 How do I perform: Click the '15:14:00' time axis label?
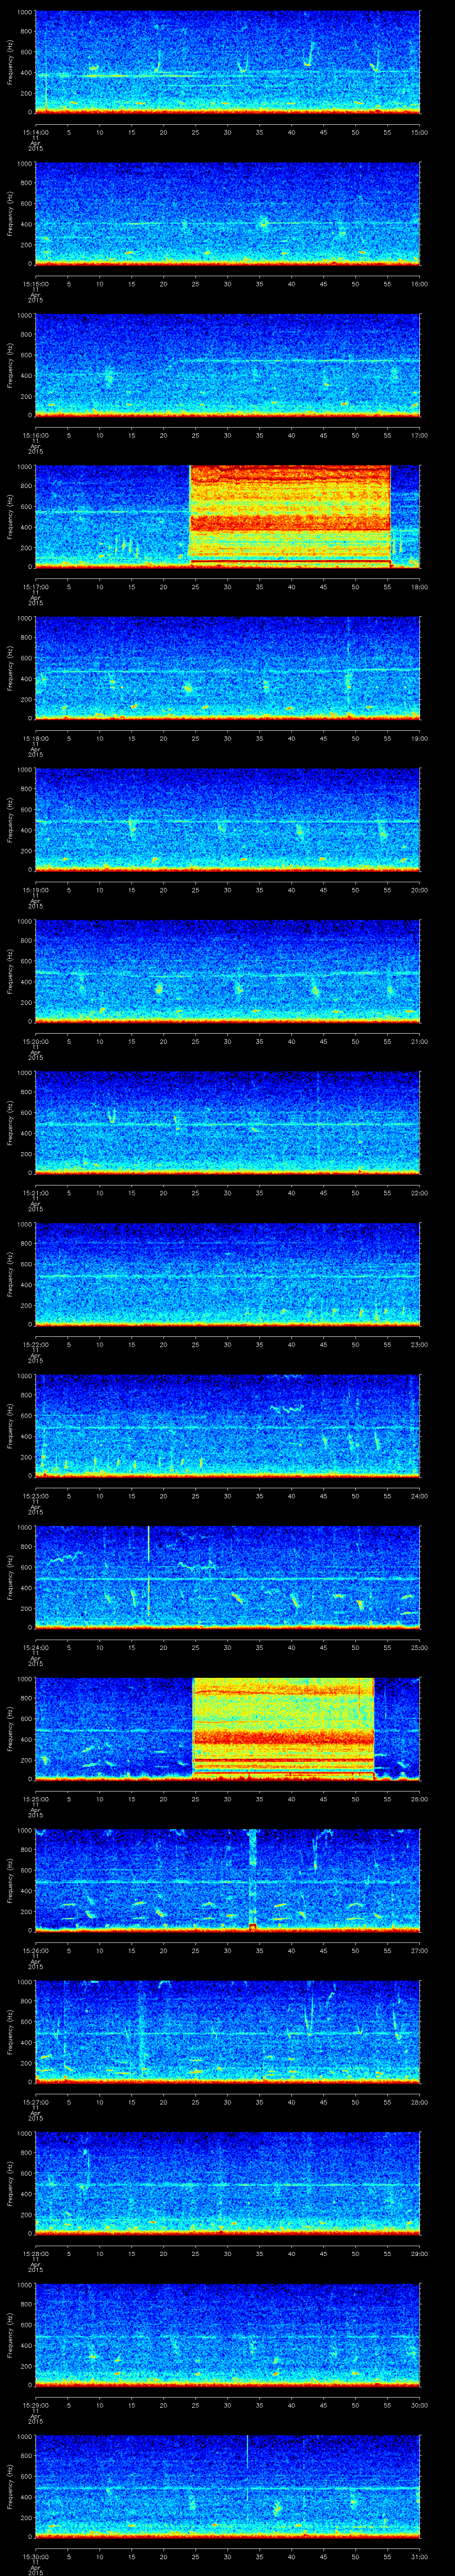tap(35, 132)
